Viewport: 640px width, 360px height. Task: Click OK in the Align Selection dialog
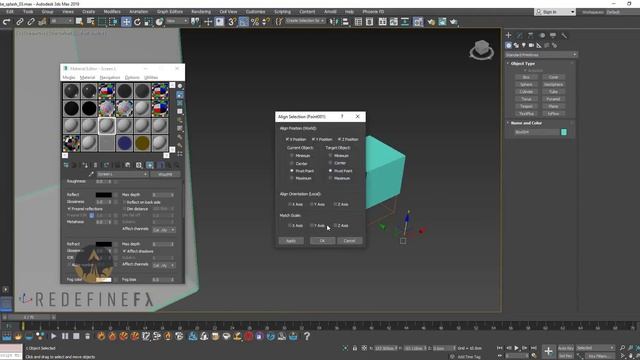pos(322,241)
